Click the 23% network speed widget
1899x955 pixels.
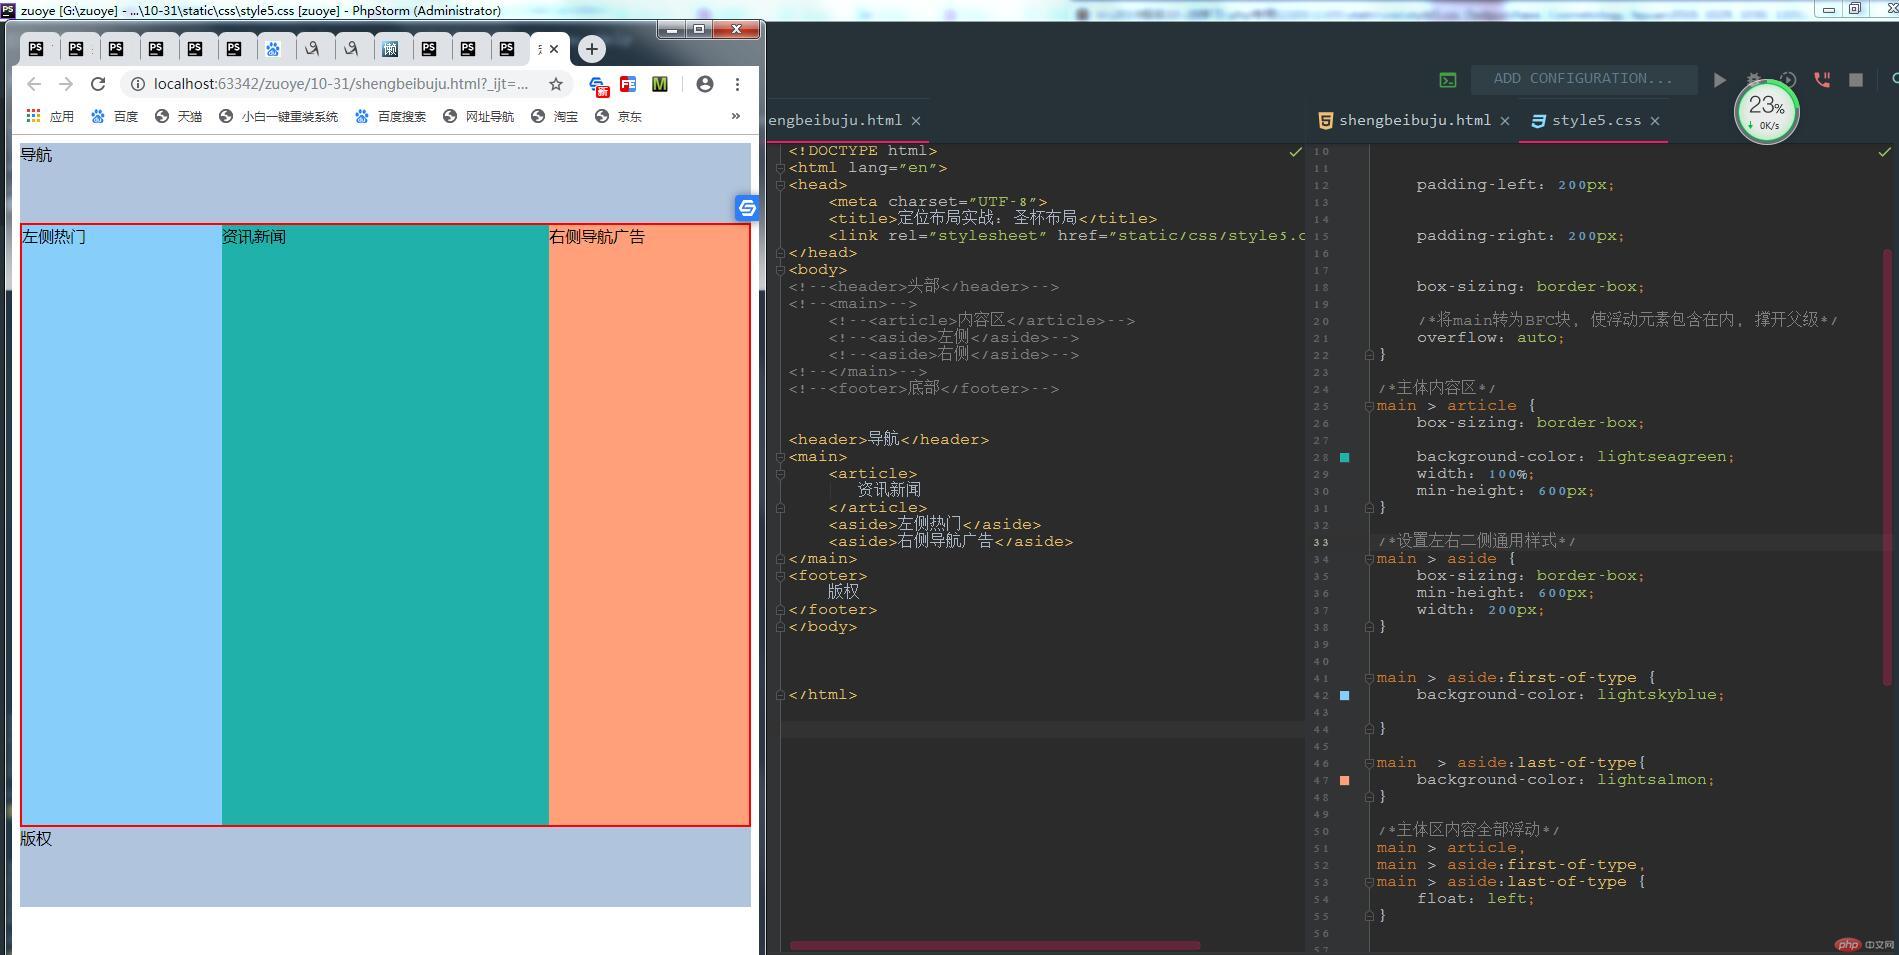[1766, 111]
